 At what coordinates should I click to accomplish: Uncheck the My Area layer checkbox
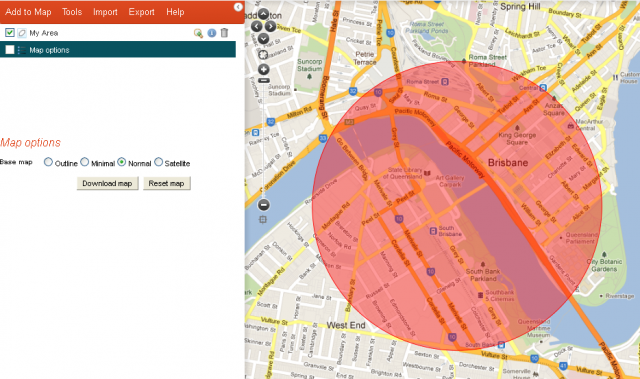click(x=10, y=32)
